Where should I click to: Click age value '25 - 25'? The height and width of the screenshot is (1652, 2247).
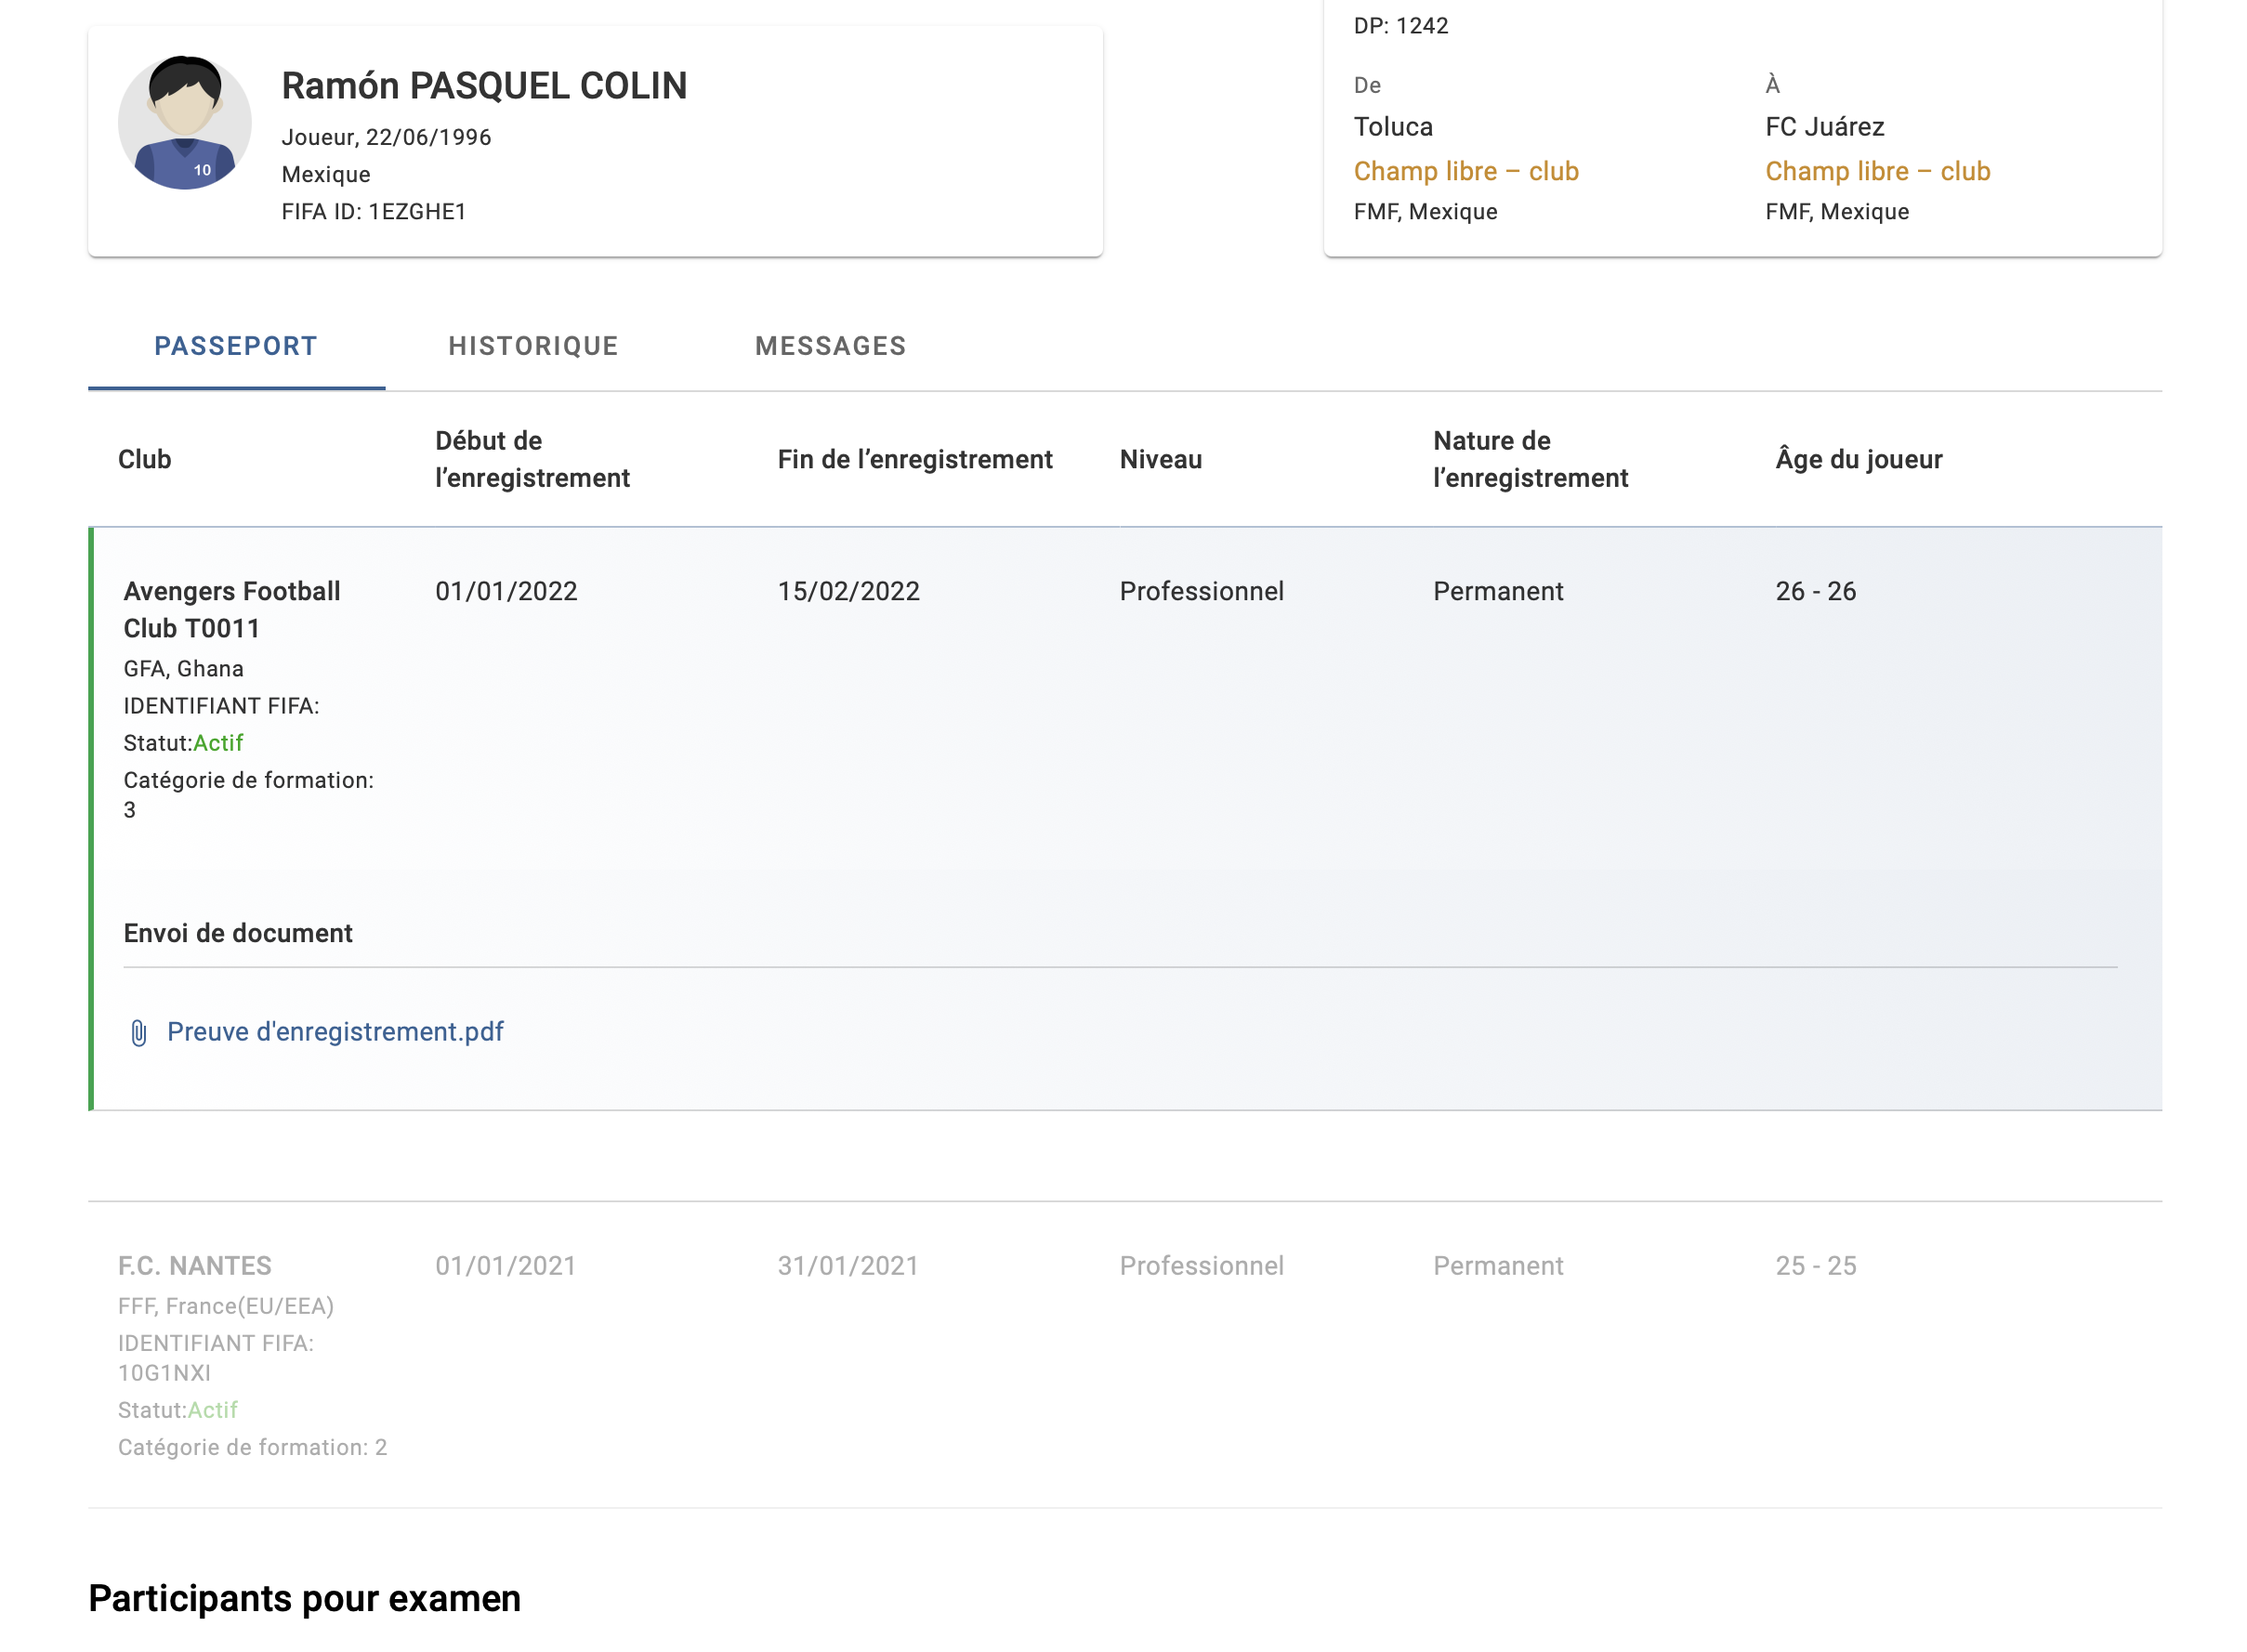(1815, 1265)
